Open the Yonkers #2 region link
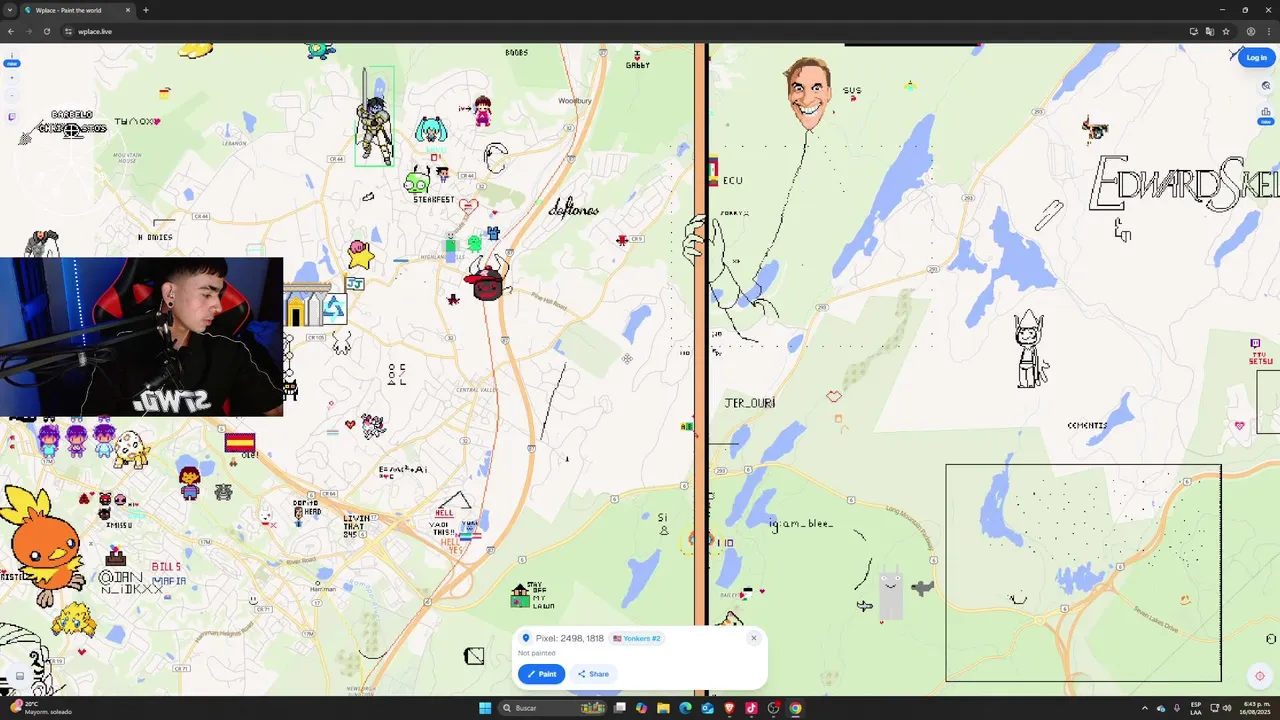This screenshot has height=720, width=1280. (637, 638)
